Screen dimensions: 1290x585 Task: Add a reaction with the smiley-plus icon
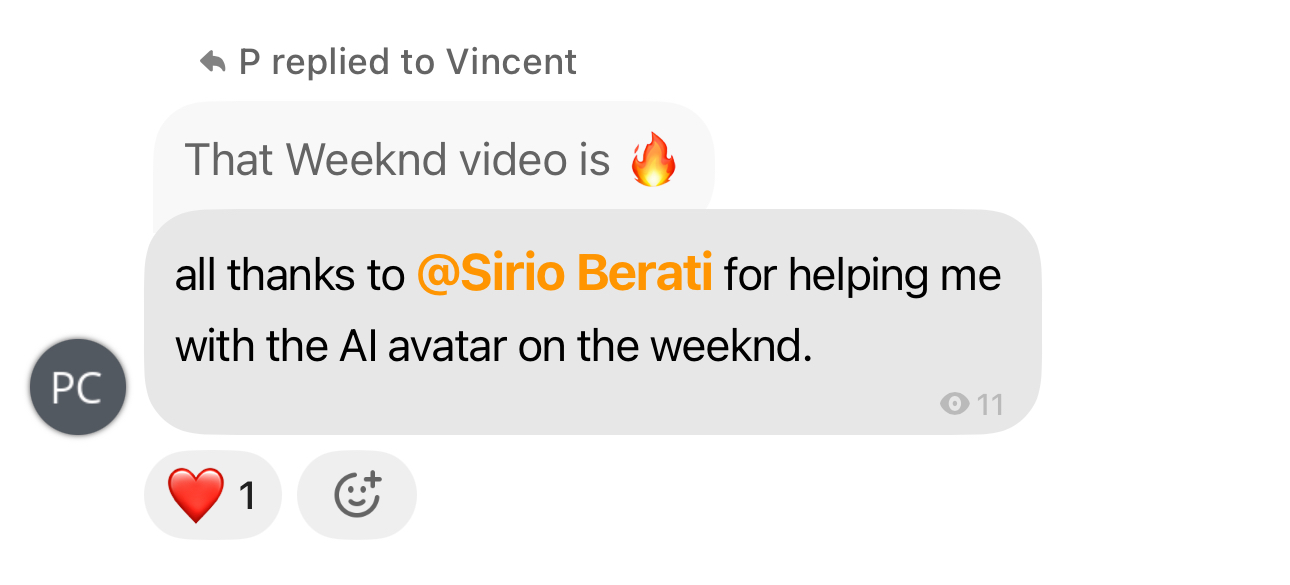coord(357,495)
